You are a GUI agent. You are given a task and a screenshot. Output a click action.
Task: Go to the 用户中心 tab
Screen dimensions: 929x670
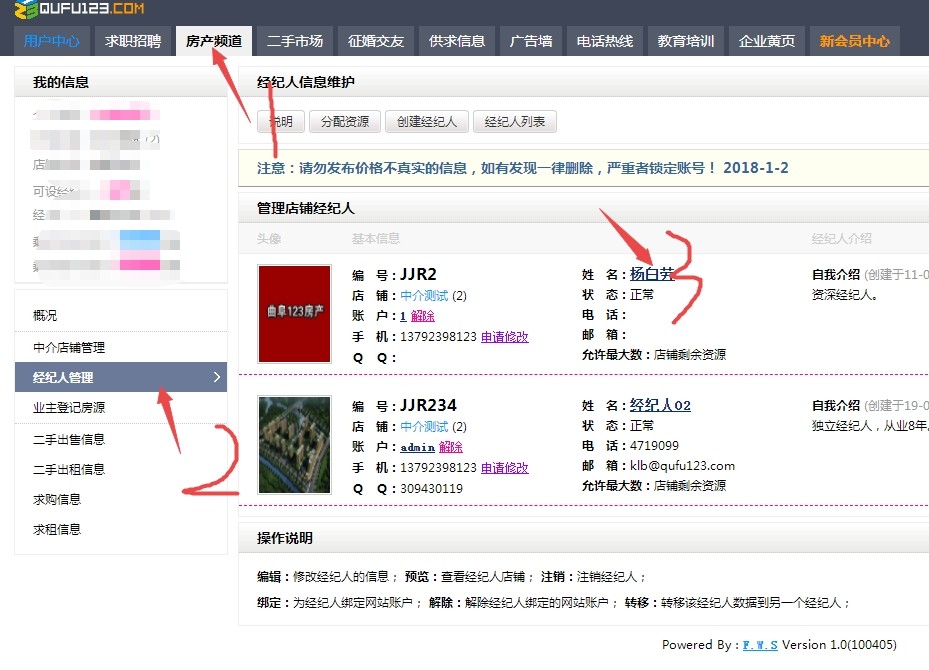tap(52, 41)
